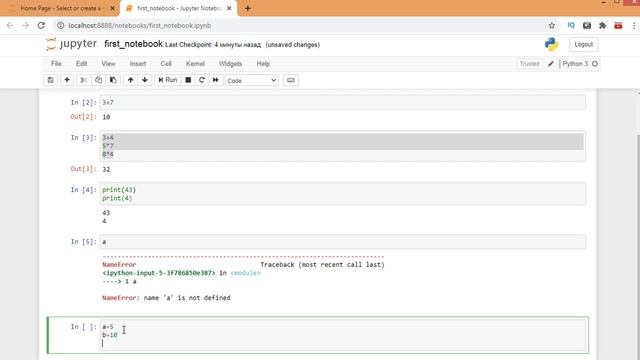This screenshot has width=640, height=360.
Task: Open the Widgets menu
Action: click(230, 64)
